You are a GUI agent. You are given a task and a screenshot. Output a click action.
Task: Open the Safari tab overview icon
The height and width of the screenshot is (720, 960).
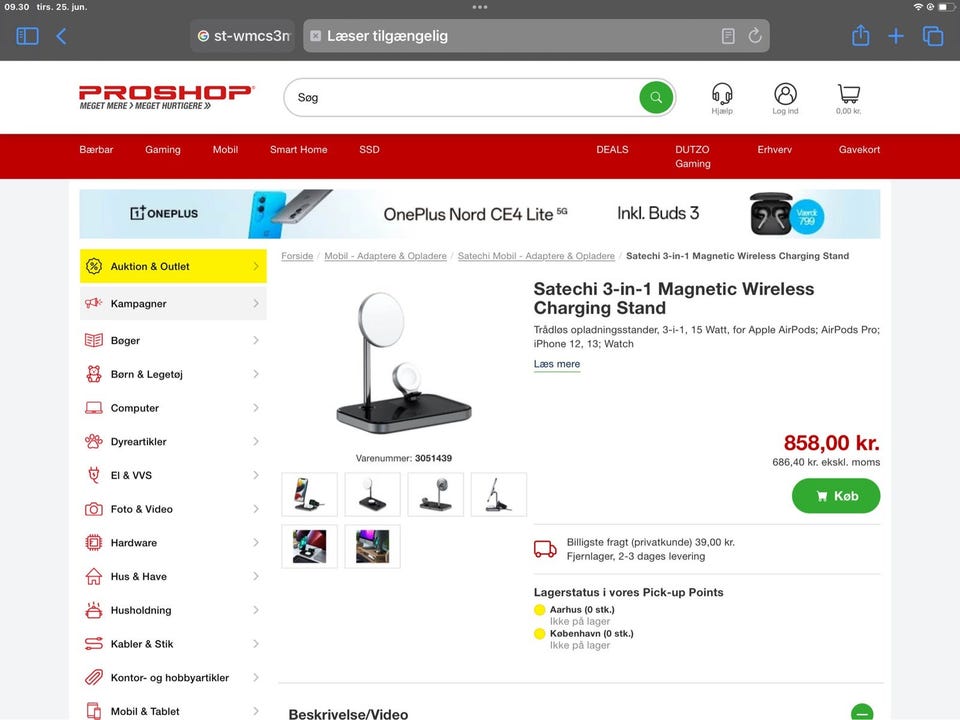coord(933,36)
